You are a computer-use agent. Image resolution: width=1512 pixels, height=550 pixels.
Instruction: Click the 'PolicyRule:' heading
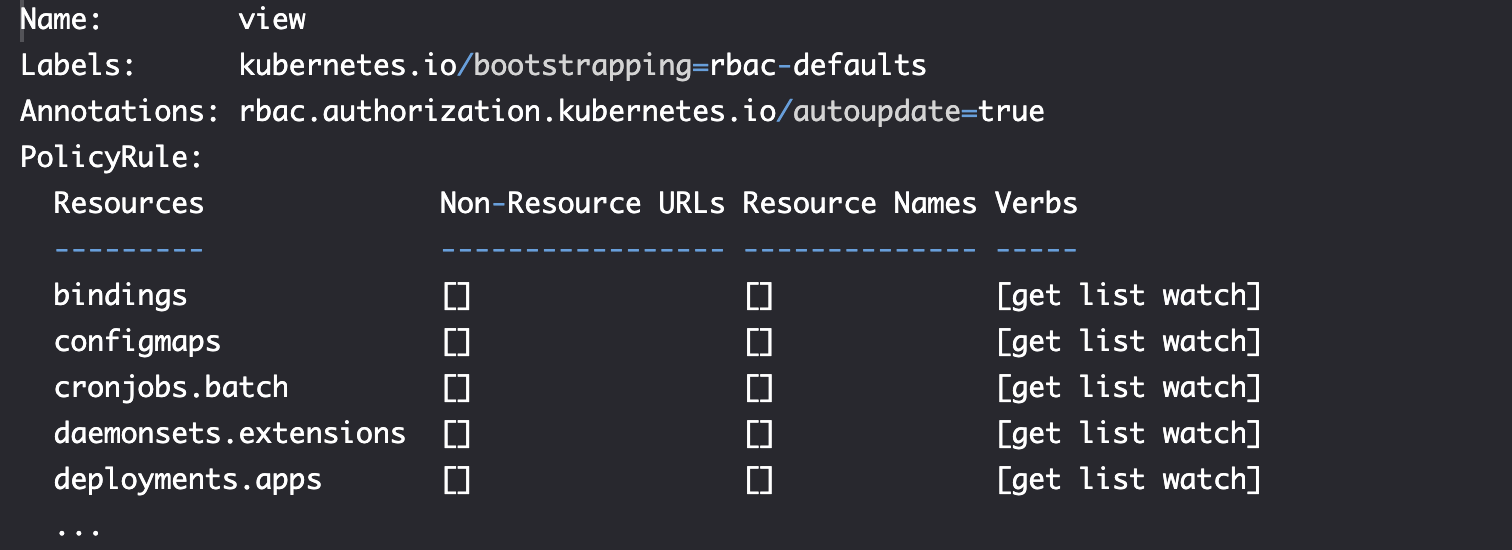(x=111, y=157)
